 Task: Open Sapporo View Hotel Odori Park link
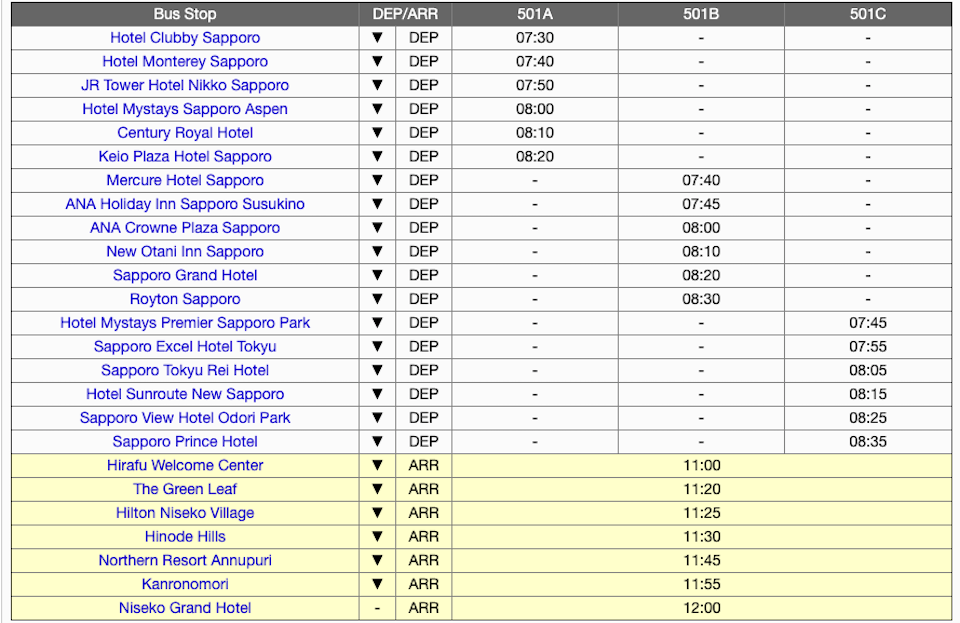(185, 418)
